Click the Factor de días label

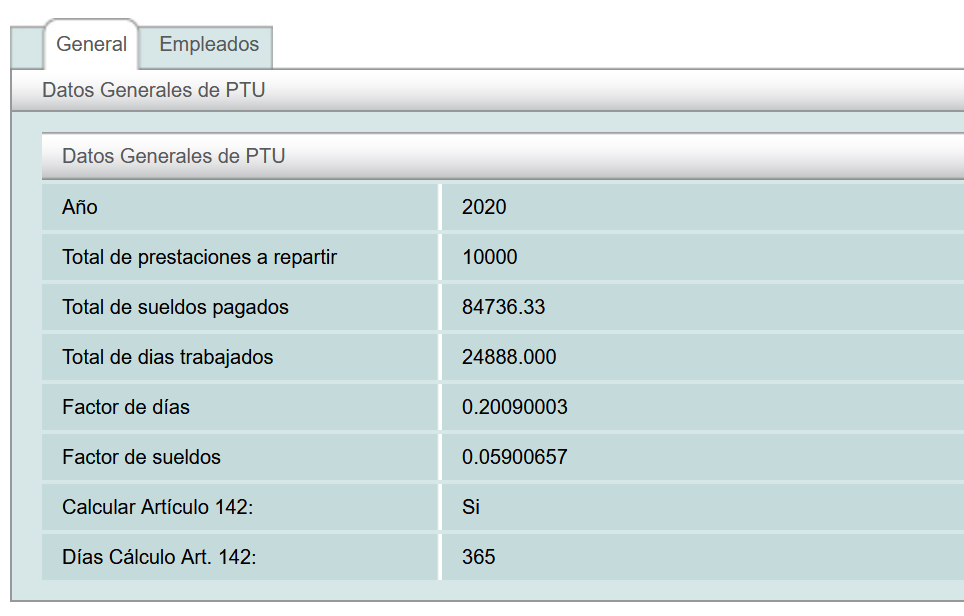126,407
